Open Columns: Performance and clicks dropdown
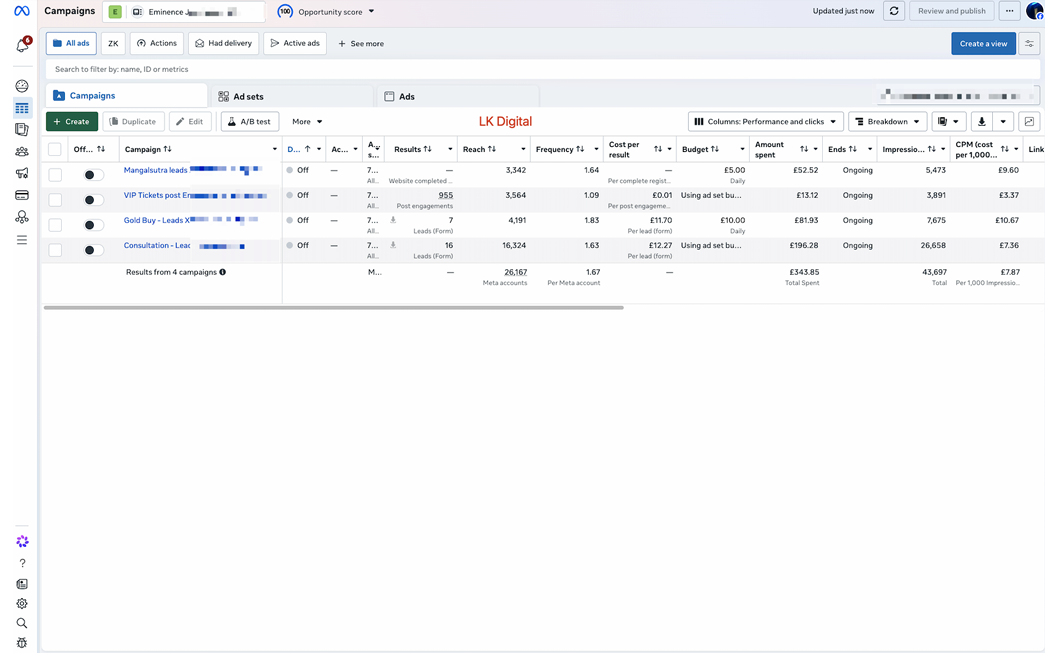Image resolution: width=1048 pixels, height=656 pixels. tap(765, 122)
